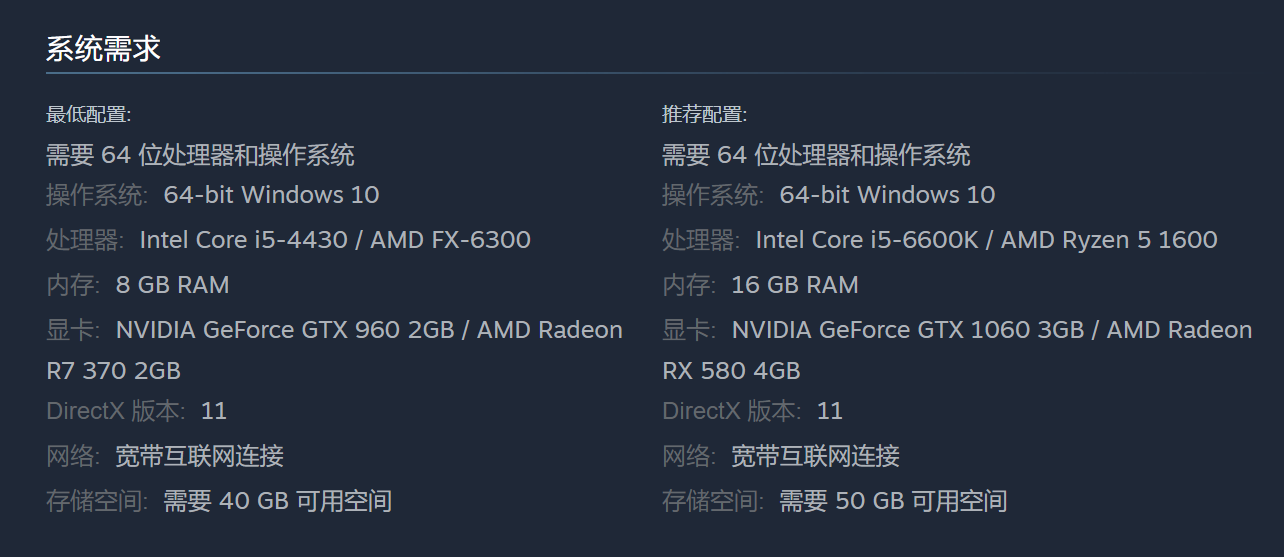The width and height of the screenshot is (1284, 557).
Task: Click 64-bit Windows 10 under 最低配置
Action: [271, 195]
